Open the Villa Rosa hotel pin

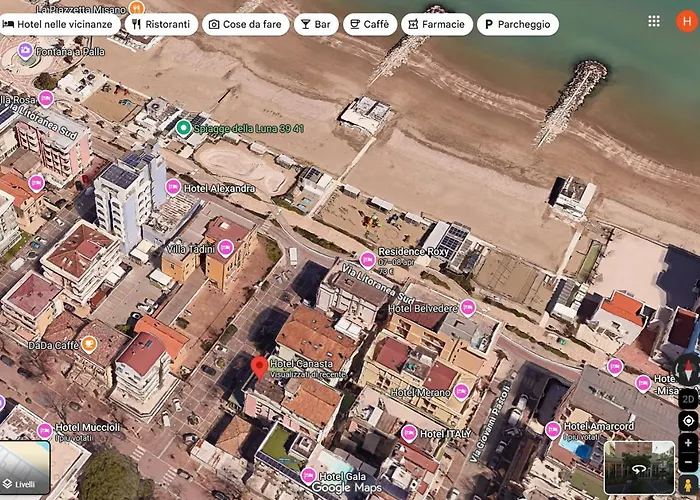(46, 99)
